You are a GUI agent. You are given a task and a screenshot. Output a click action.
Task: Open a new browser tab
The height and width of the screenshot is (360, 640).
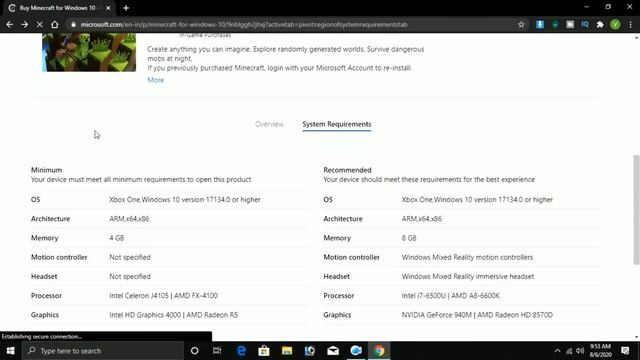(x=126, y=8)
